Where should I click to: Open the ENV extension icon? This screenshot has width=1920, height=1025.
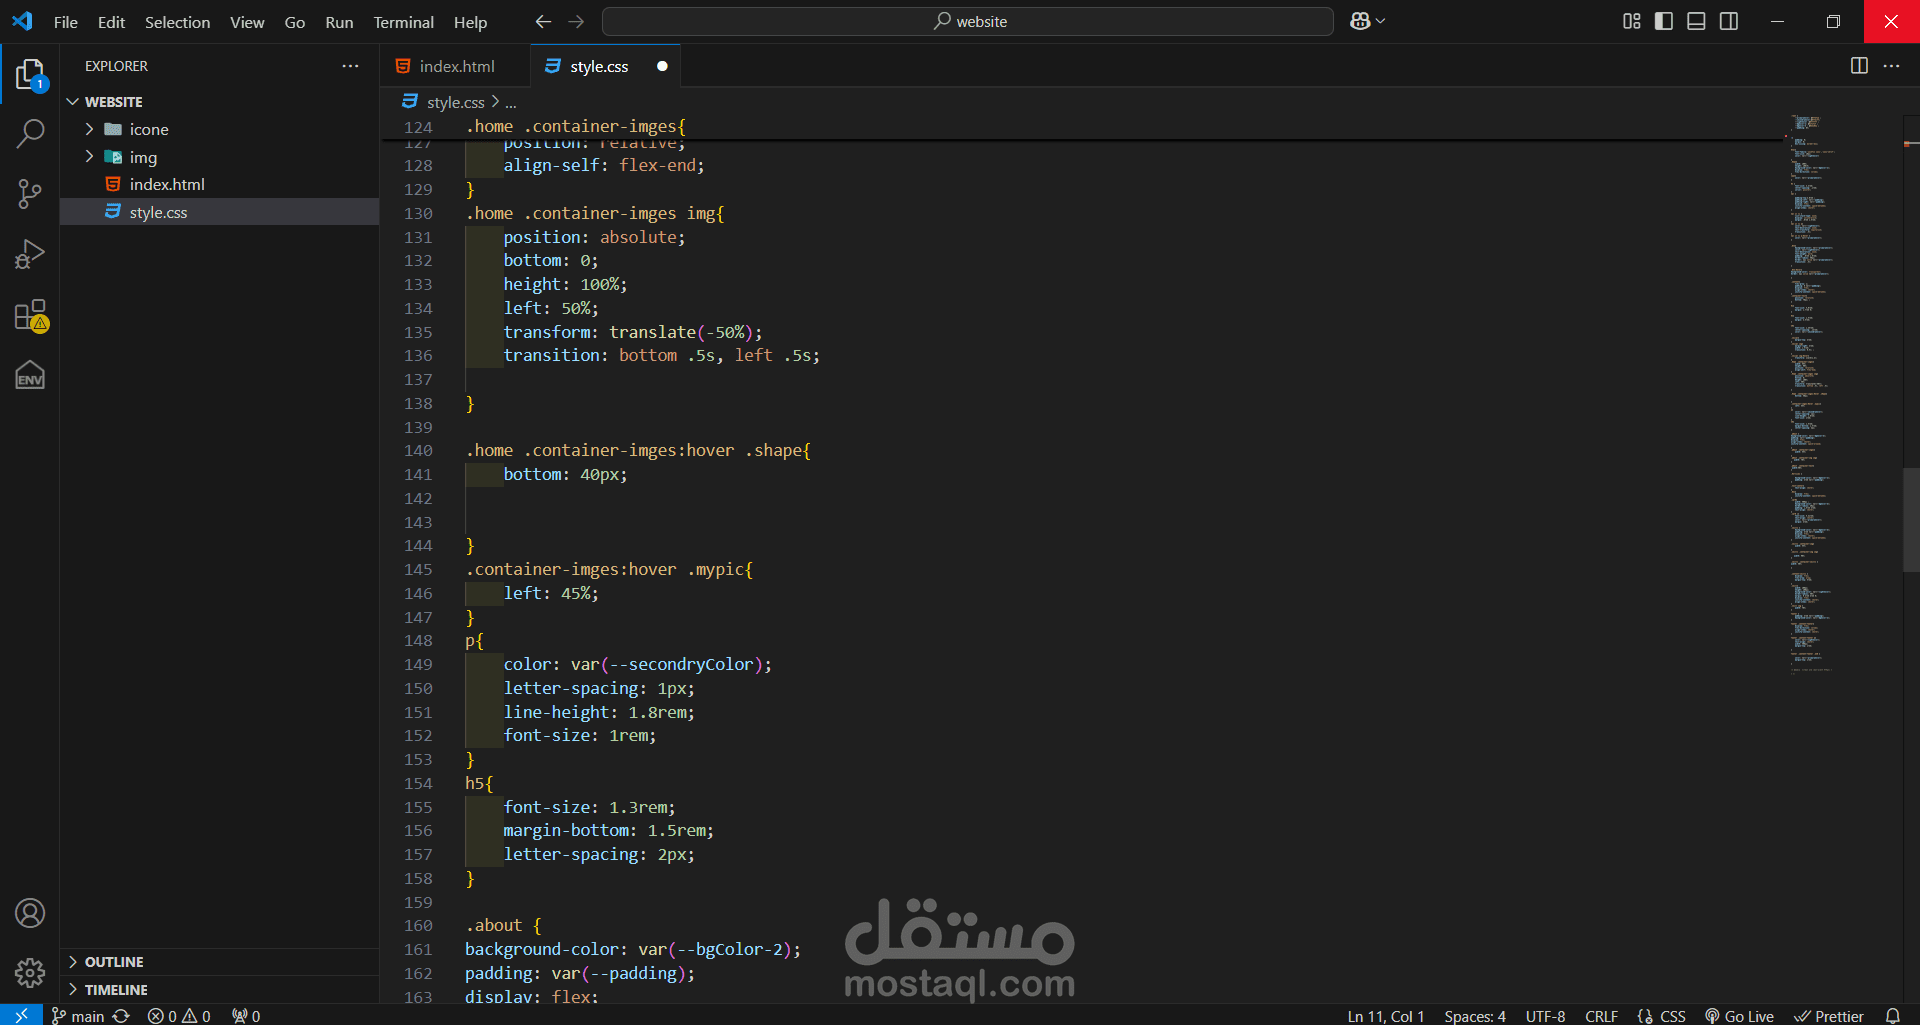30,376
